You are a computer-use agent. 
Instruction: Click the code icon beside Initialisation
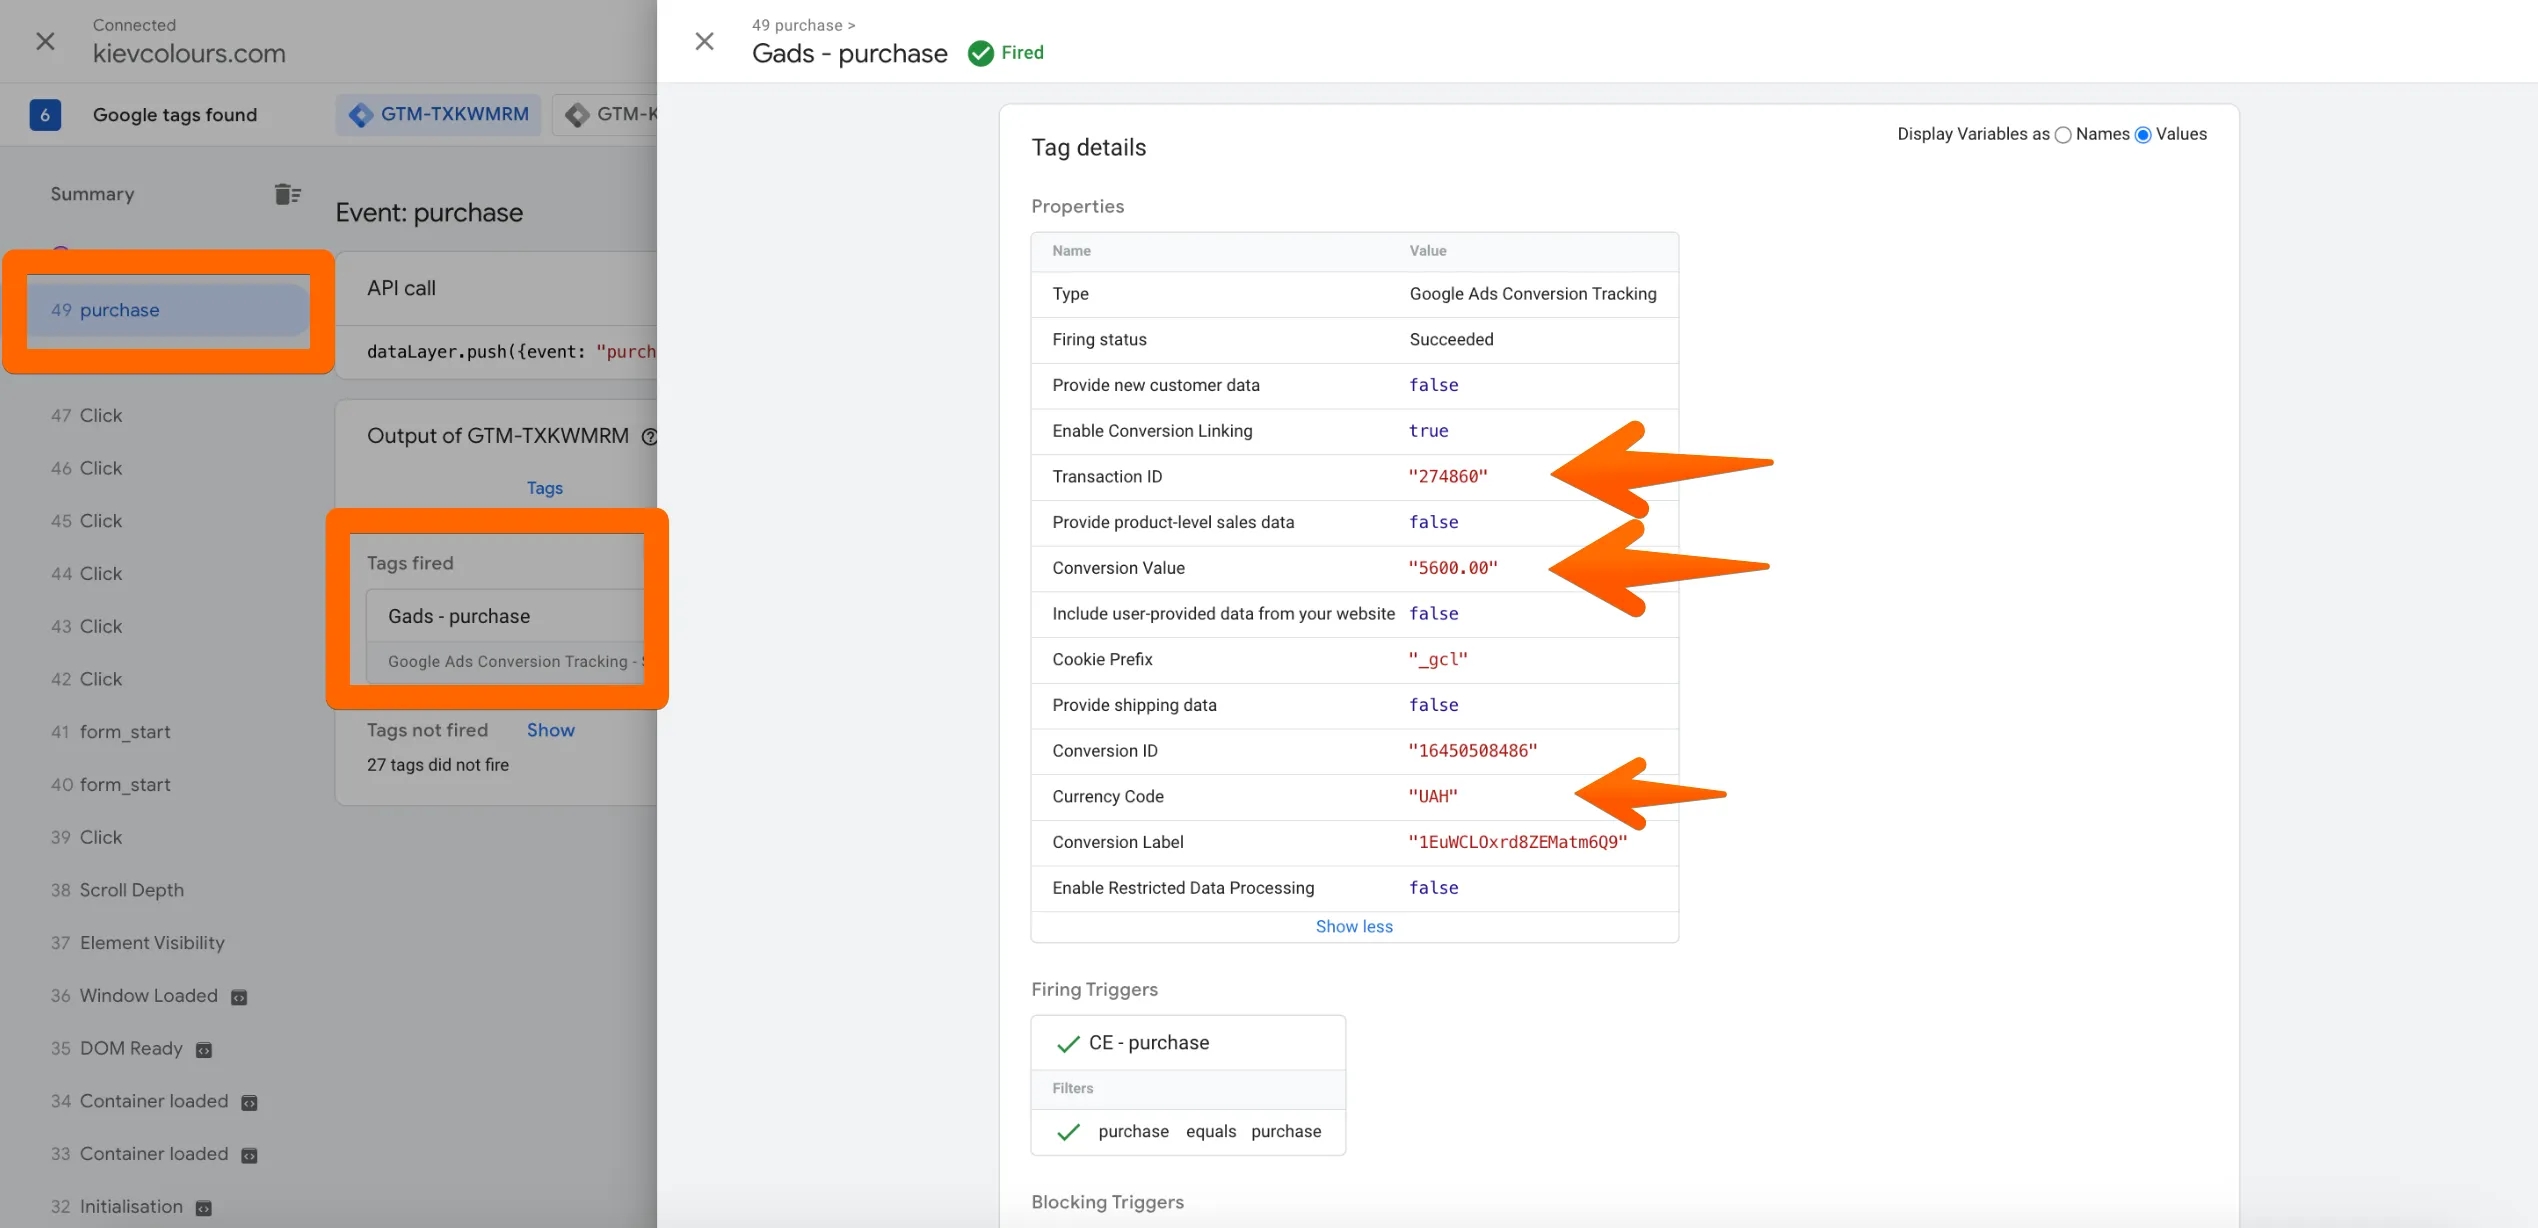[204, 1208]
